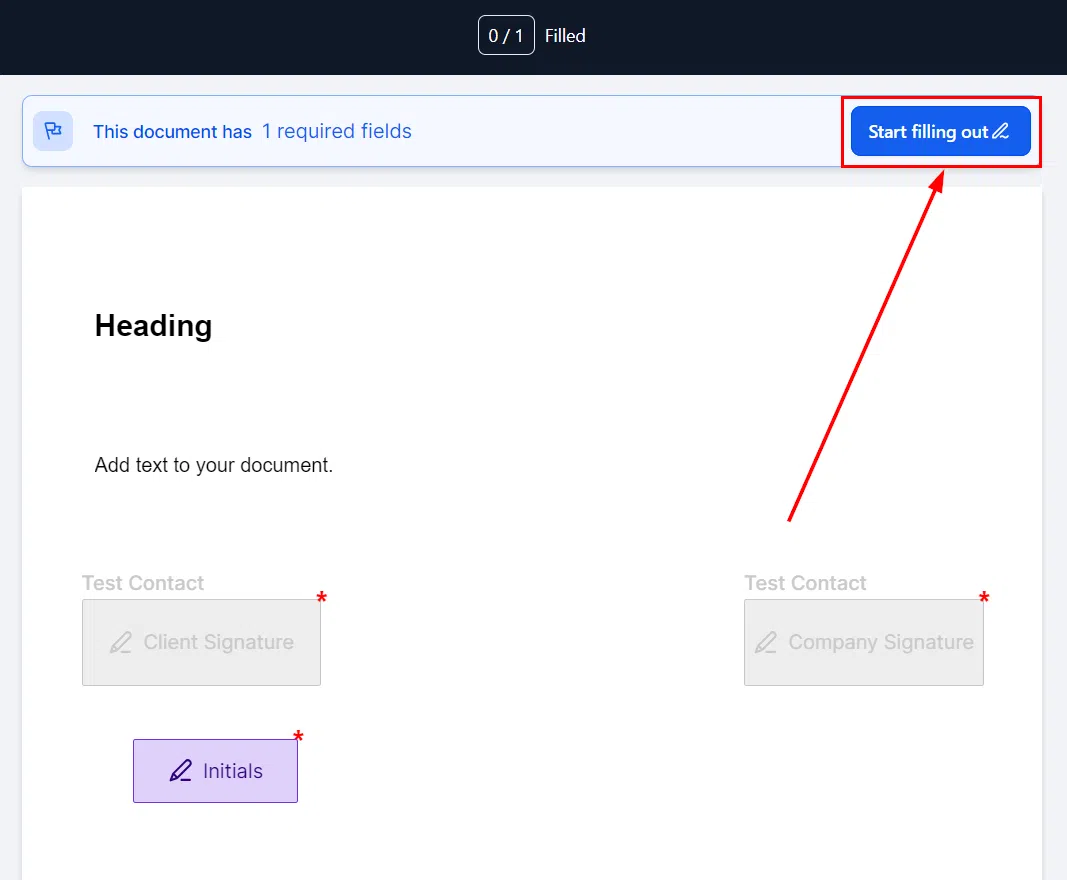Click Test Contact label above Client Signature

click(143, 583)
